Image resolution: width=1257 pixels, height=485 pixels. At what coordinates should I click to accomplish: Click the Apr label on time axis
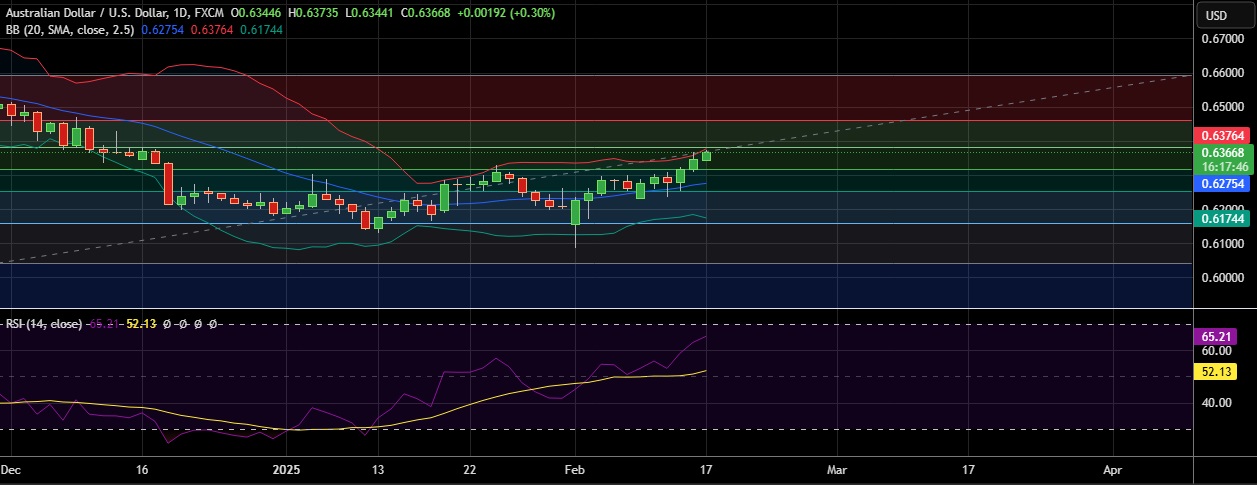click(1112, 468)
